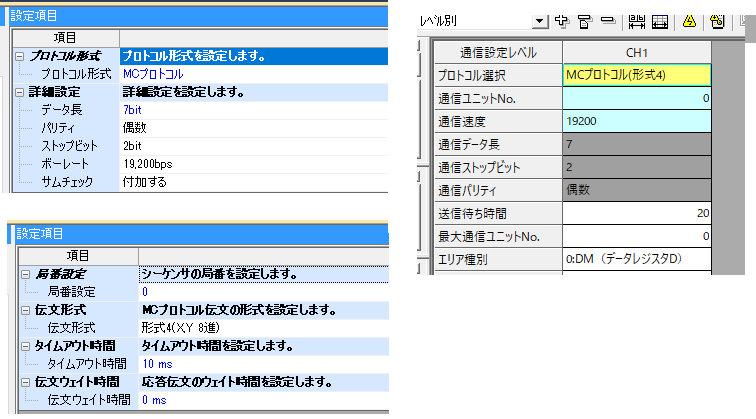
Task: Click the 通信速度 row label
Action: coord(498,121)
